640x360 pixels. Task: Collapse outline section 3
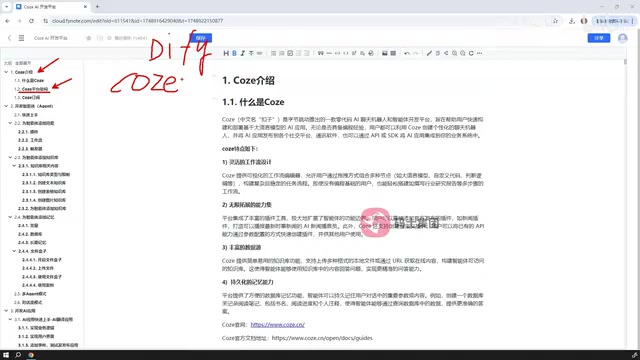coord(6,311)
